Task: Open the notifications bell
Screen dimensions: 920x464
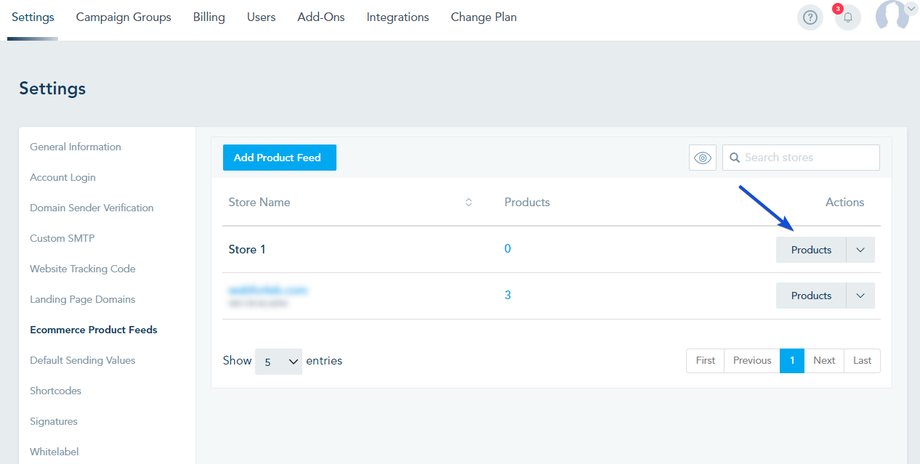Action: [848, 18]
